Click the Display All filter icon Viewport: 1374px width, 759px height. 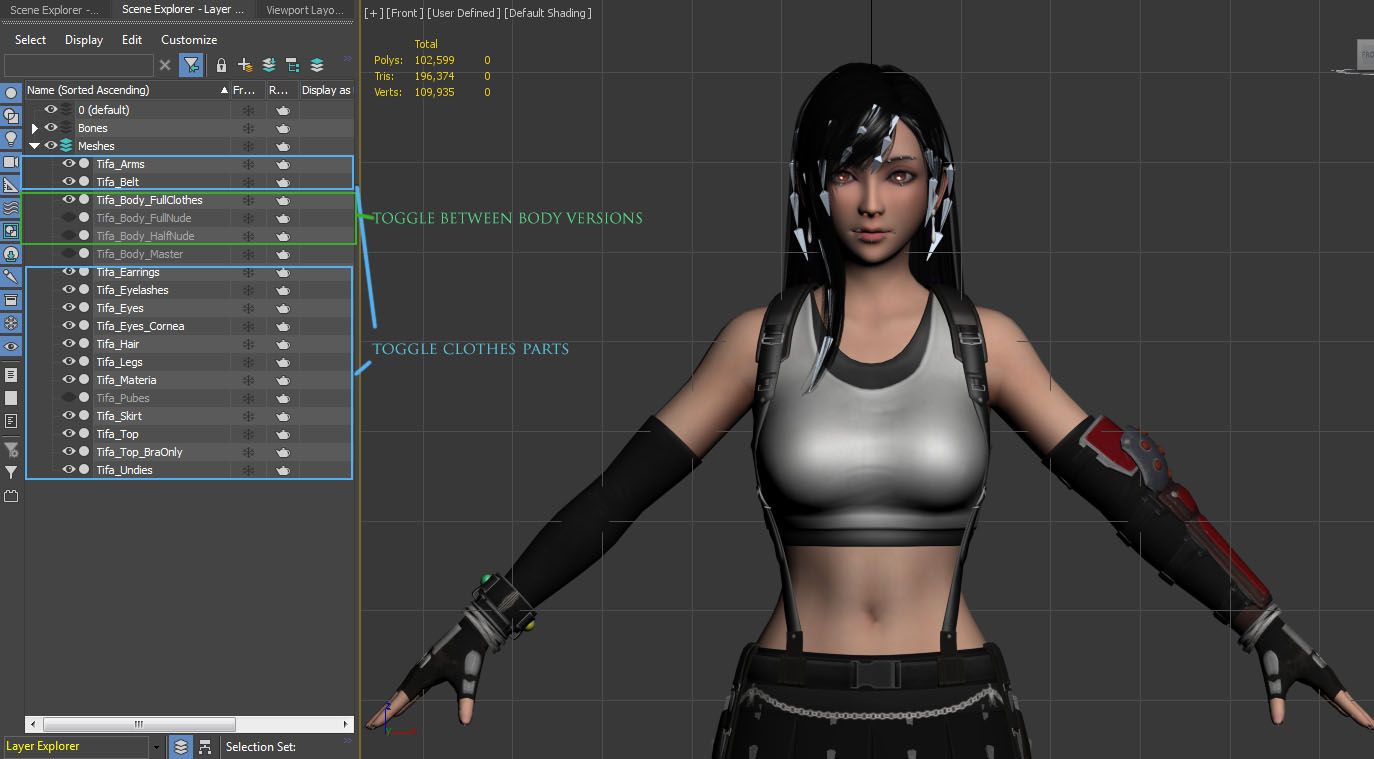(x=11, y=375)
